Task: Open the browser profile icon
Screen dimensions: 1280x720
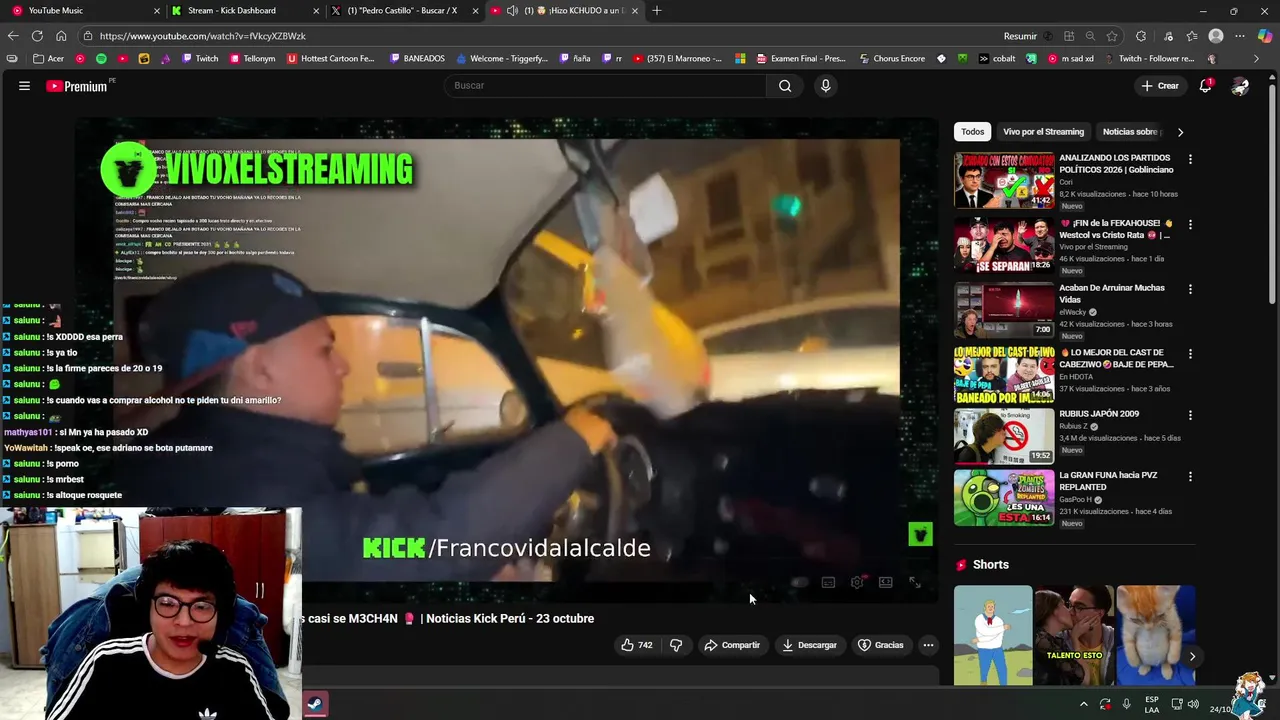Action: point(1216,36)
